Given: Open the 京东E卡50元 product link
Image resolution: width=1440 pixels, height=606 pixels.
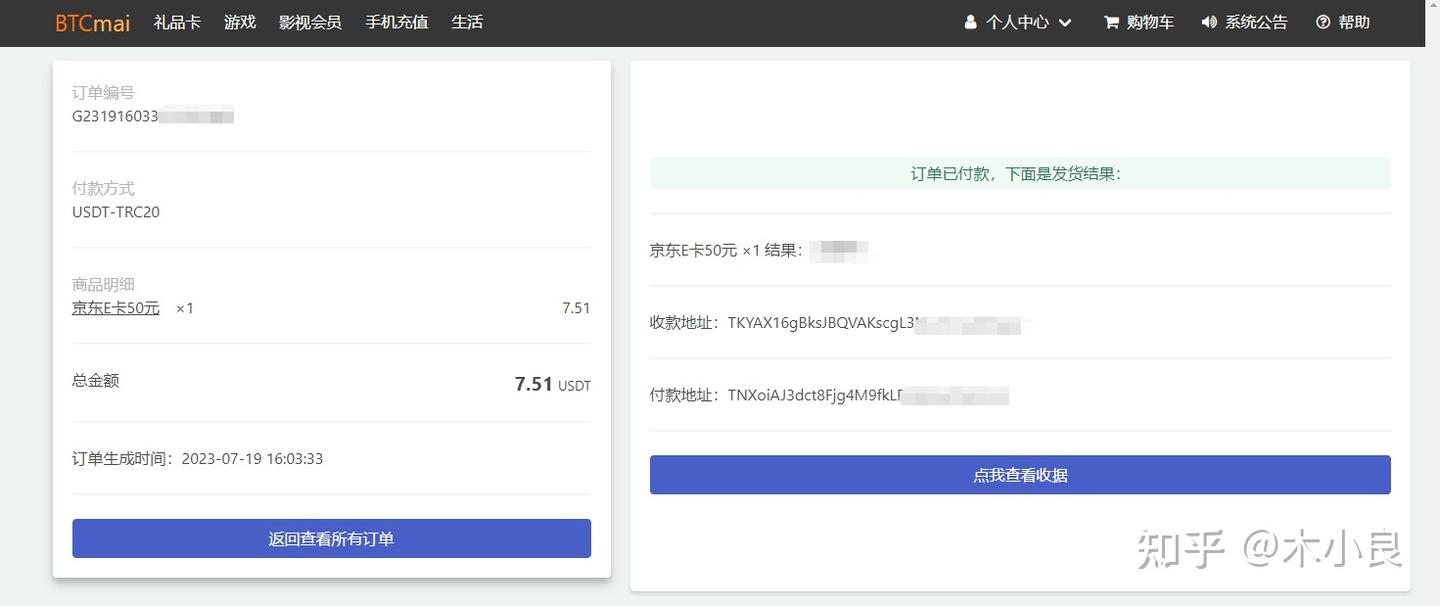Looking at the screenshot, I should (x=114, y=307).
